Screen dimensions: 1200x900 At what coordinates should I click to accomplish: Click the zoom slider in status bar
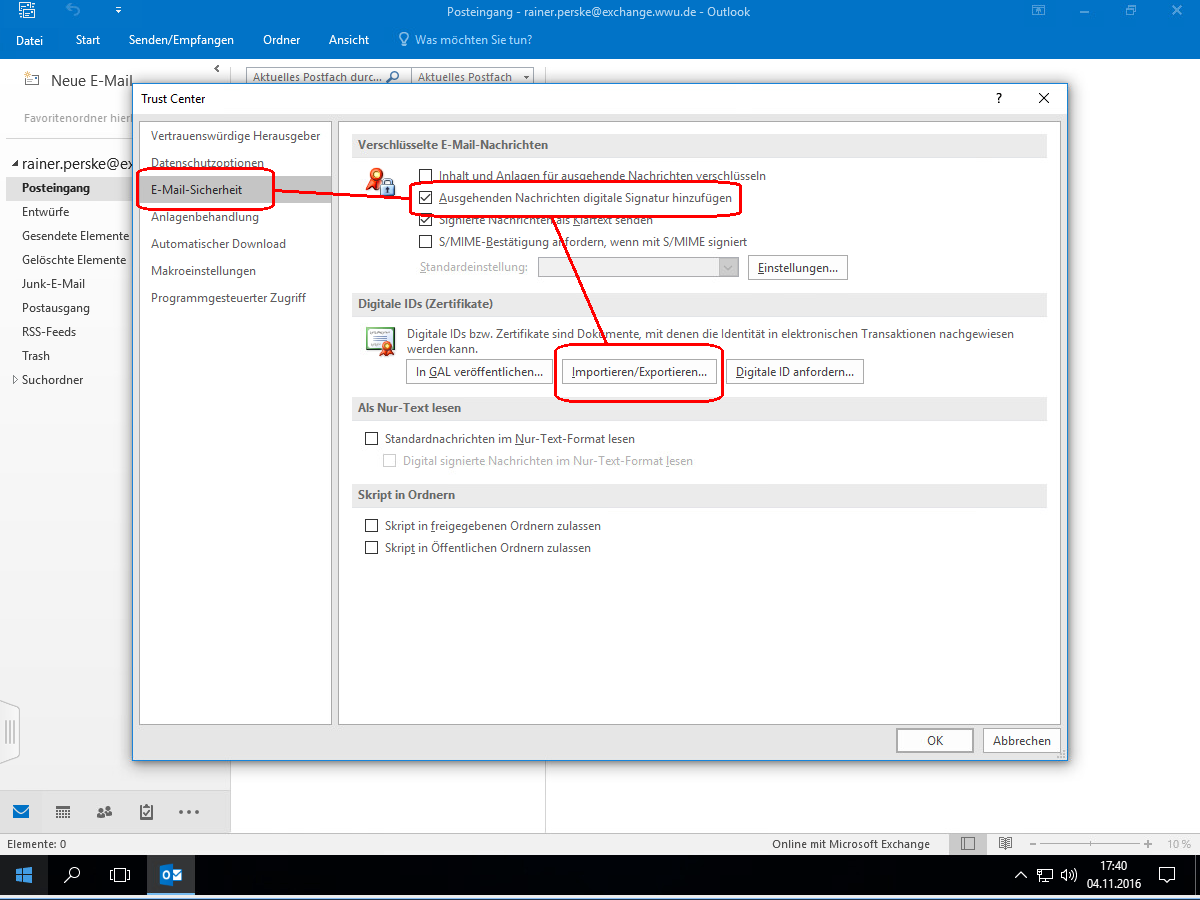[1088, 844]
